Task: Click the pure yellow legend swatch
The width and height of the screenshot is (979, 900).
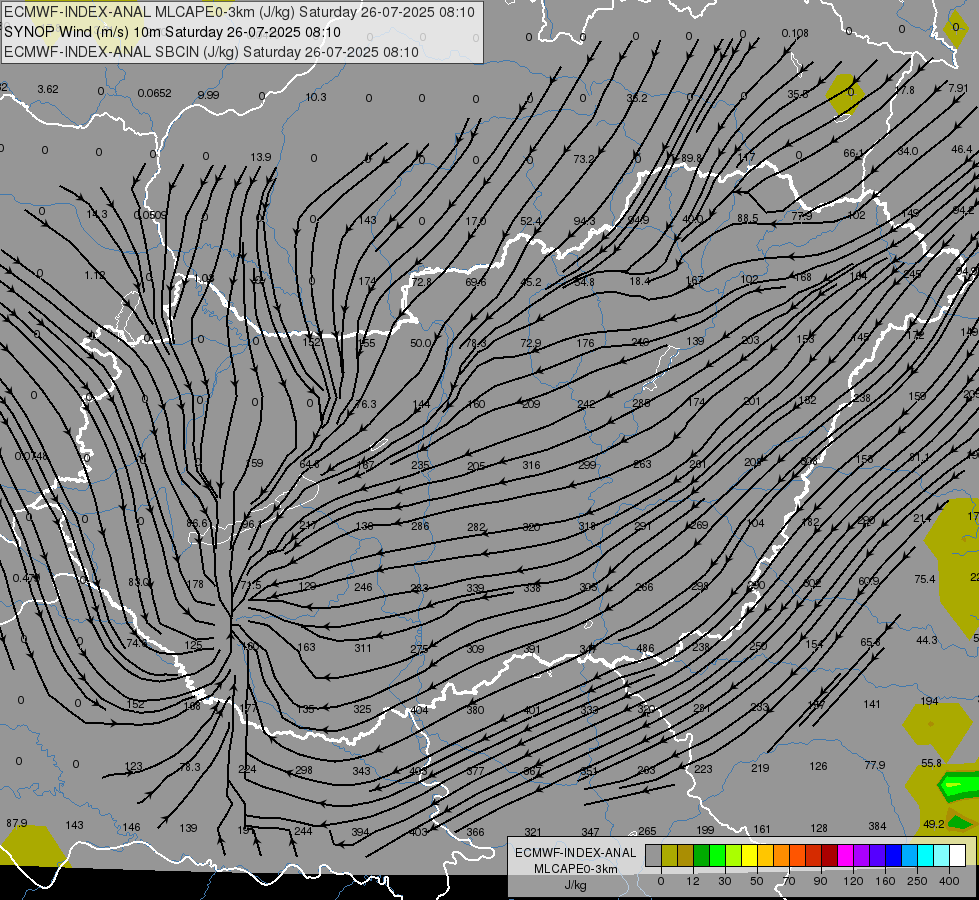Action: (749, 855)
